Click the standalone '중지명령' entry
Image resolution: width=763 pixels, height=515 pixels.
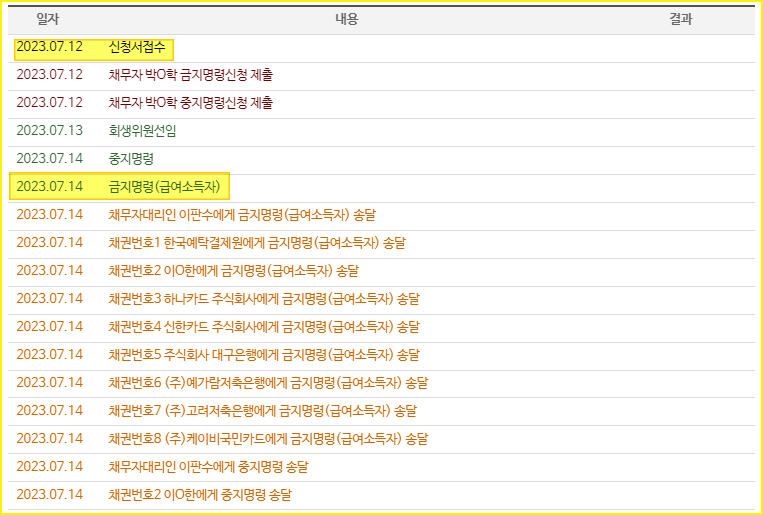[131, 159]
